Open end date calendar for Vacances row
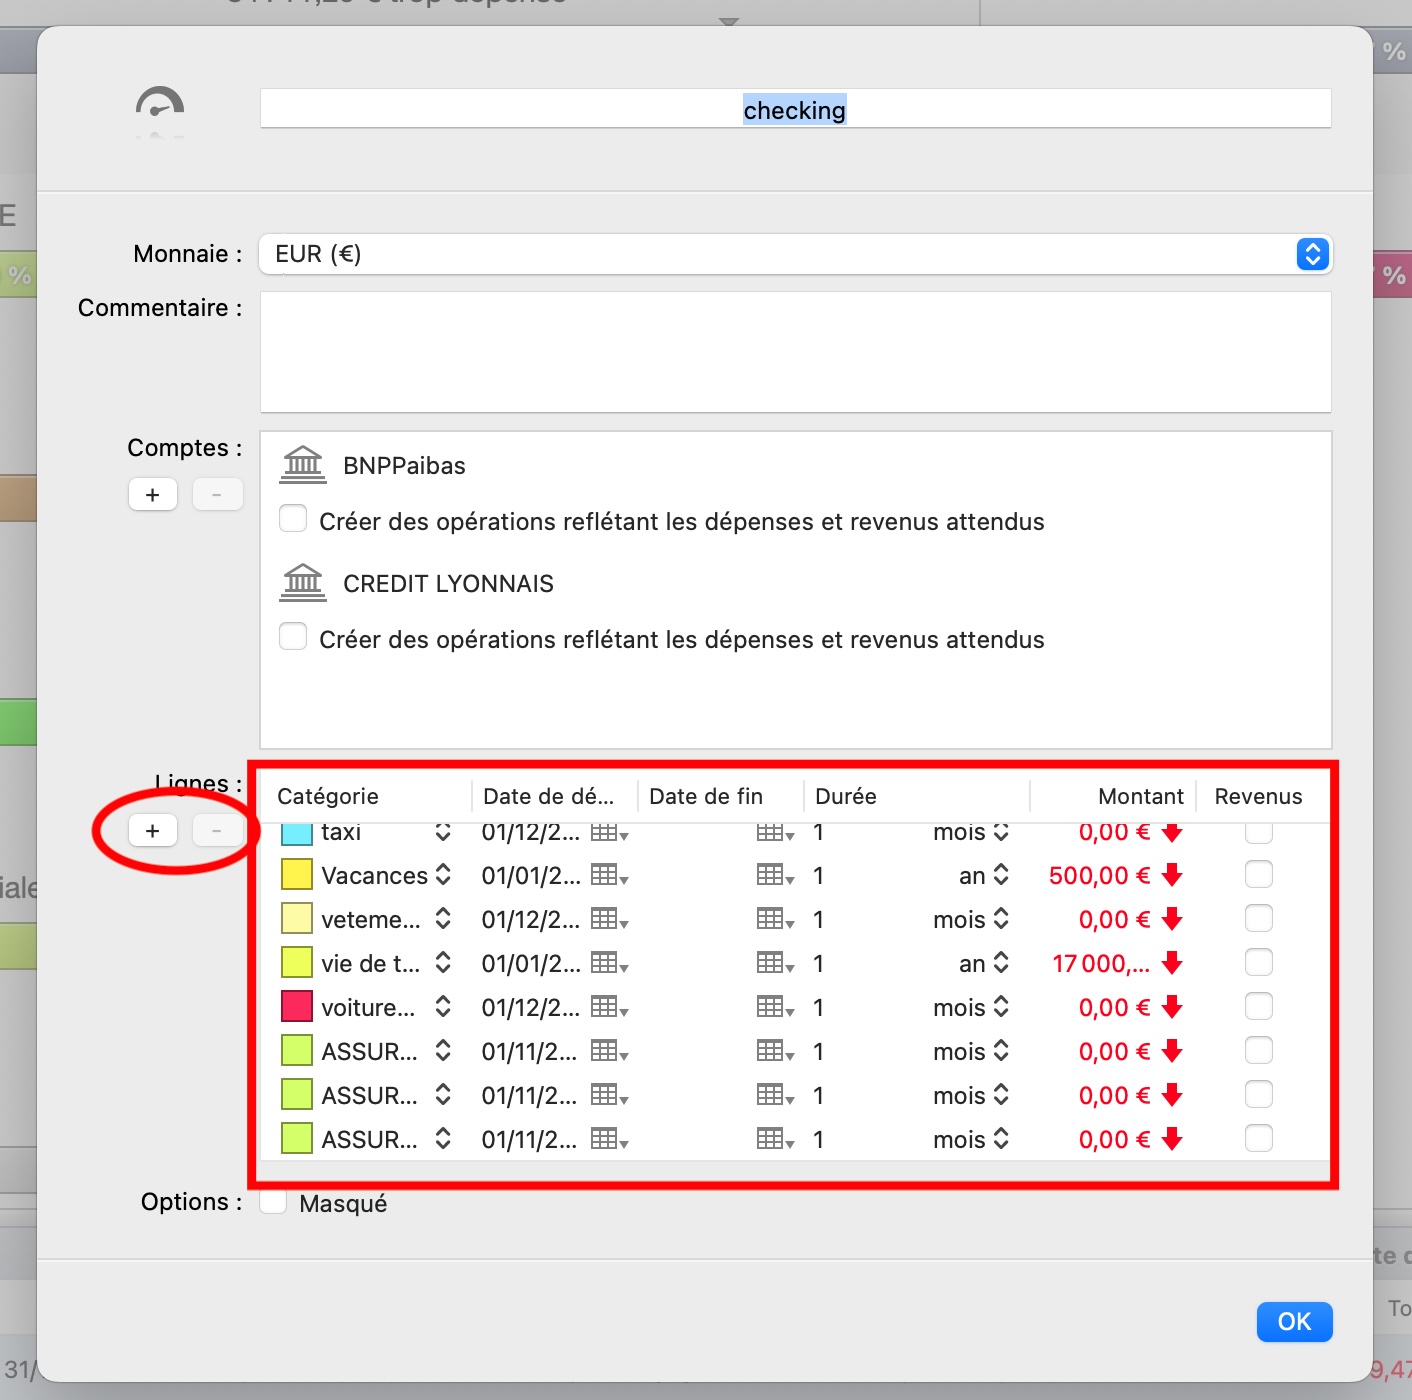The image size is (1412, 1400). (x=774, y=876)
